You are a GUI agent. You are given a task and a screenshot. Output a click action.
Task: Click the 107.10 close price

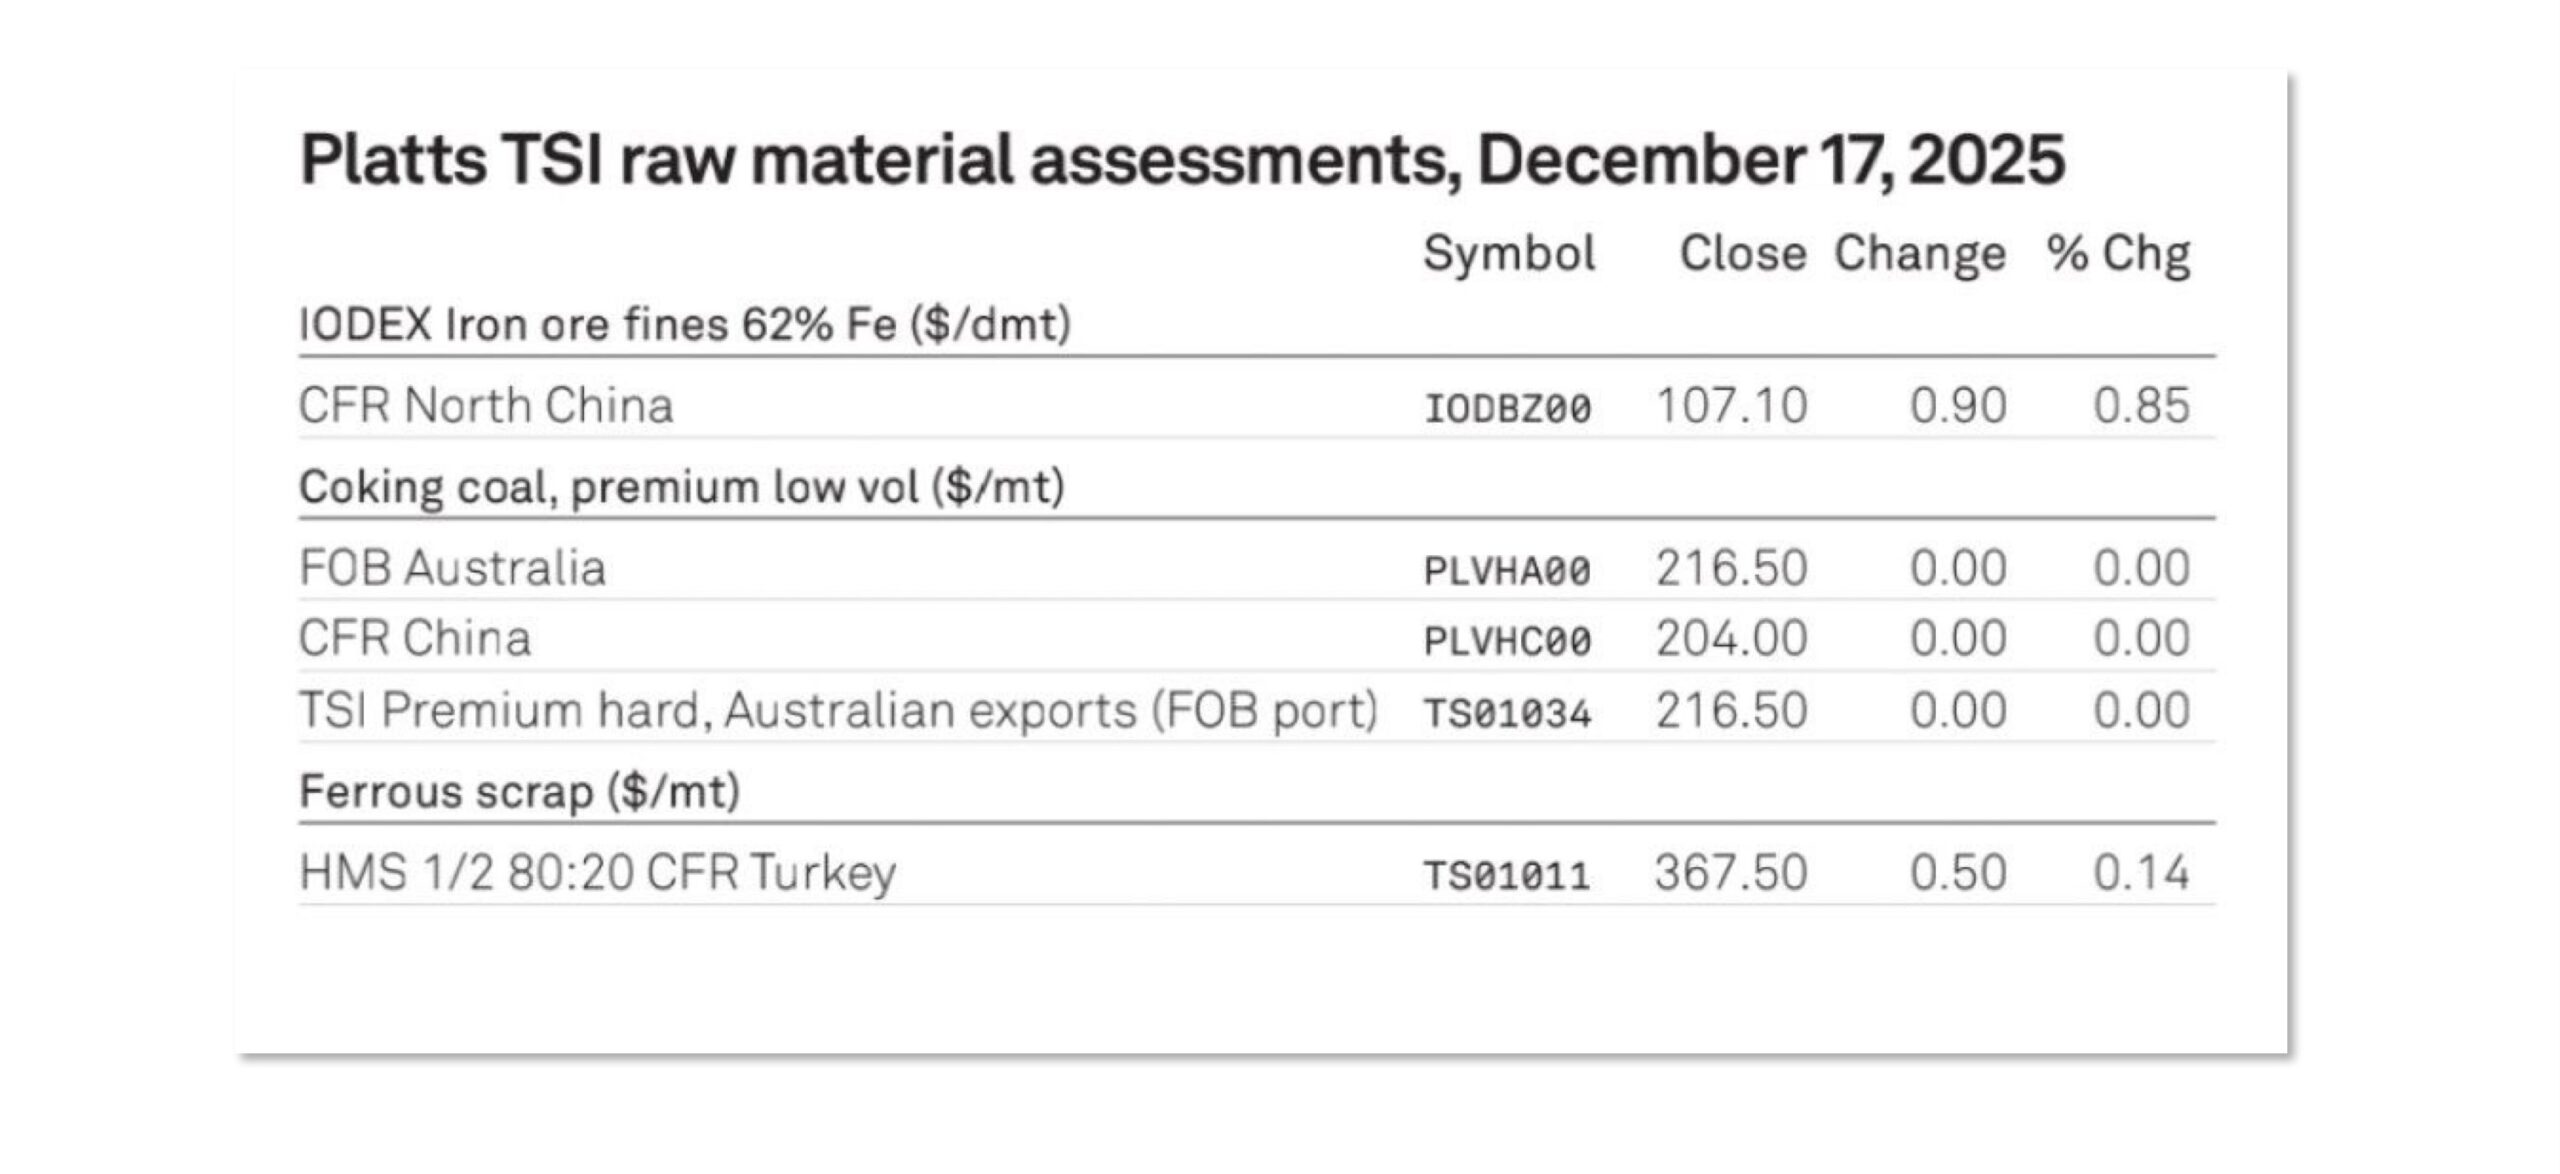coord(1731,406)
